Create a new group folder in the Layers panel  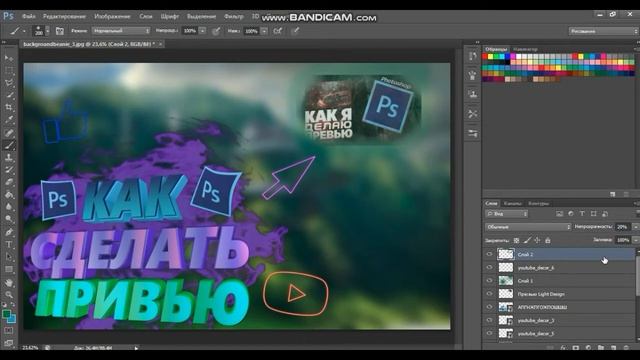coord(601,348)
